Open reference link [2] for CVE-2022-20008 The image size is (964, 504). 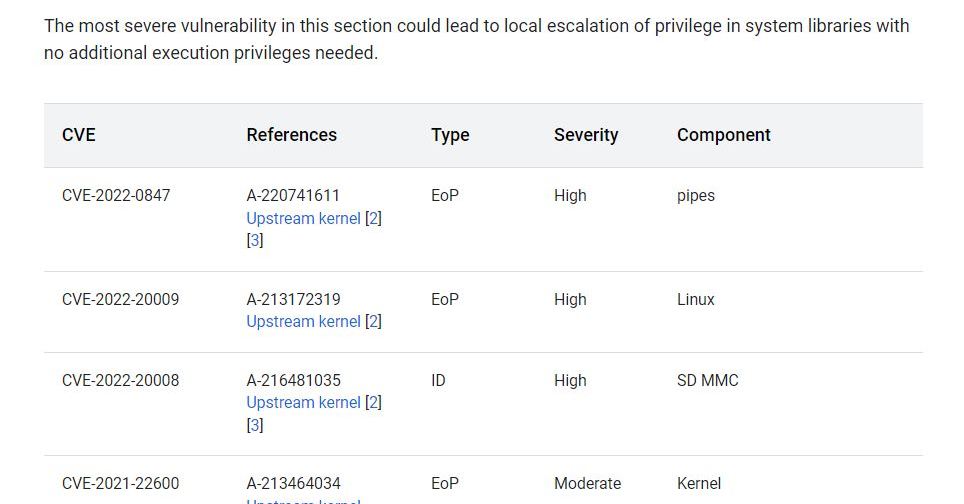(x=373, y=402)
